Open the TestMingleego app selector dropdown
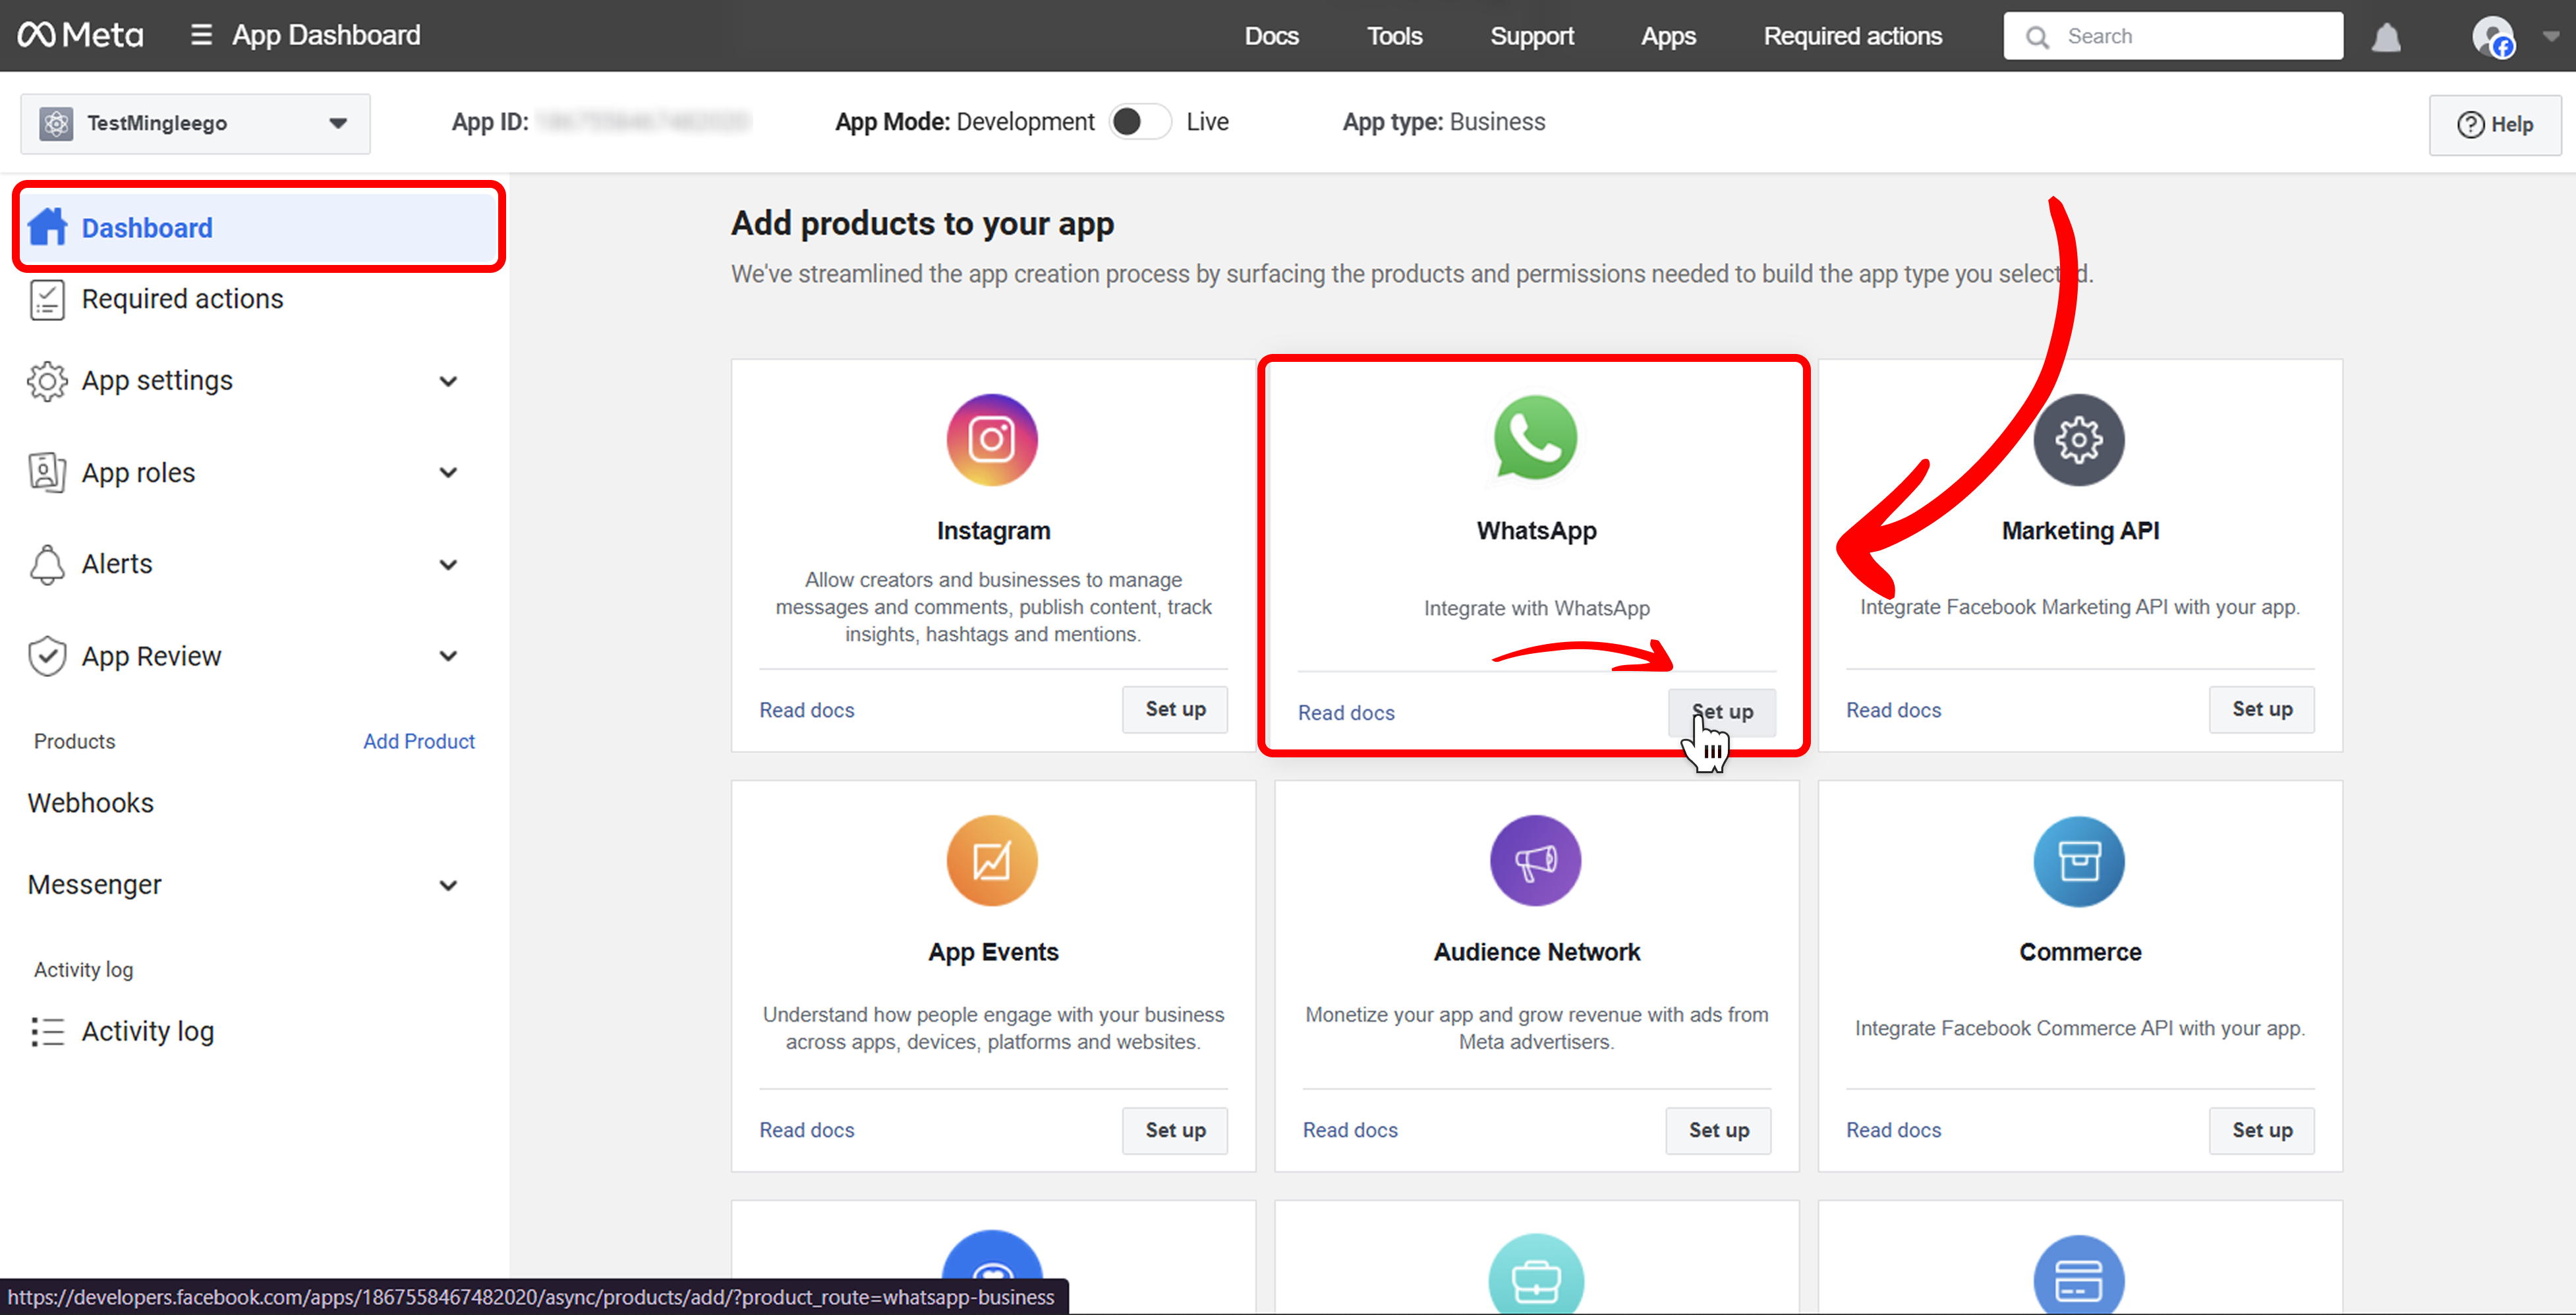Screen dimensions: 2576x1315 coord(195,123)
